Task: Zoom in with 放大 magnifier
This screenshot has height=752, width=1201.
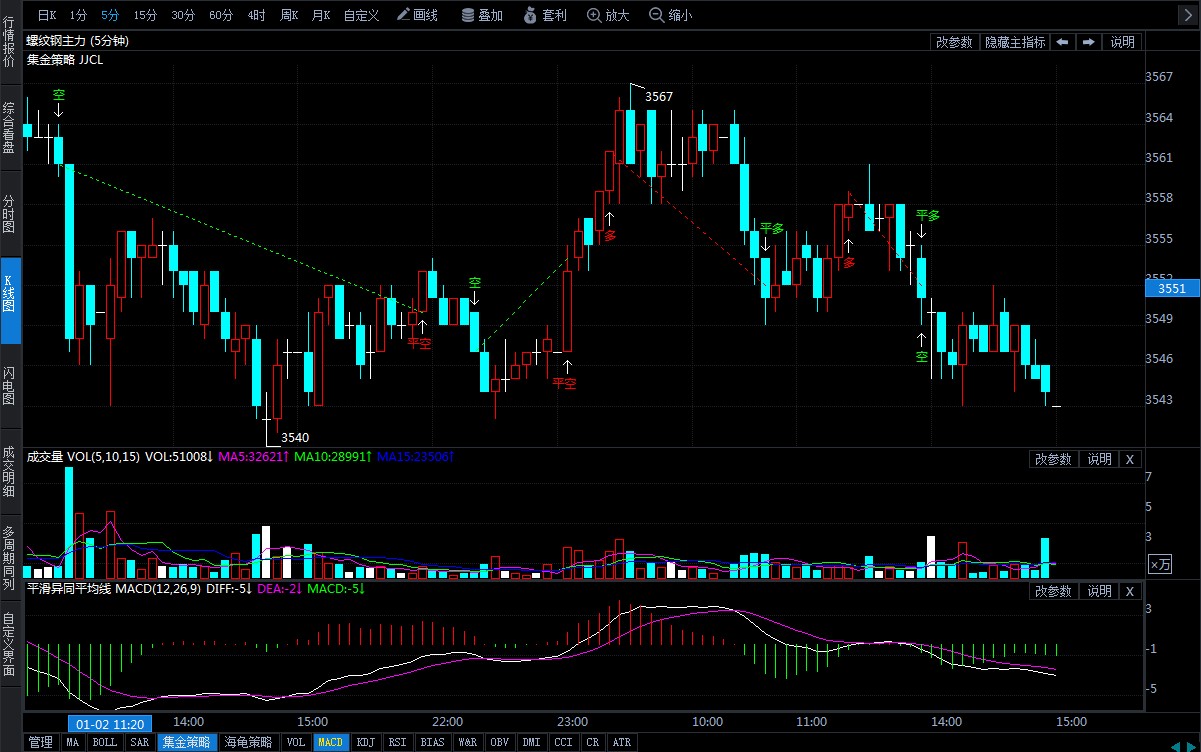Action: point(608,15)
